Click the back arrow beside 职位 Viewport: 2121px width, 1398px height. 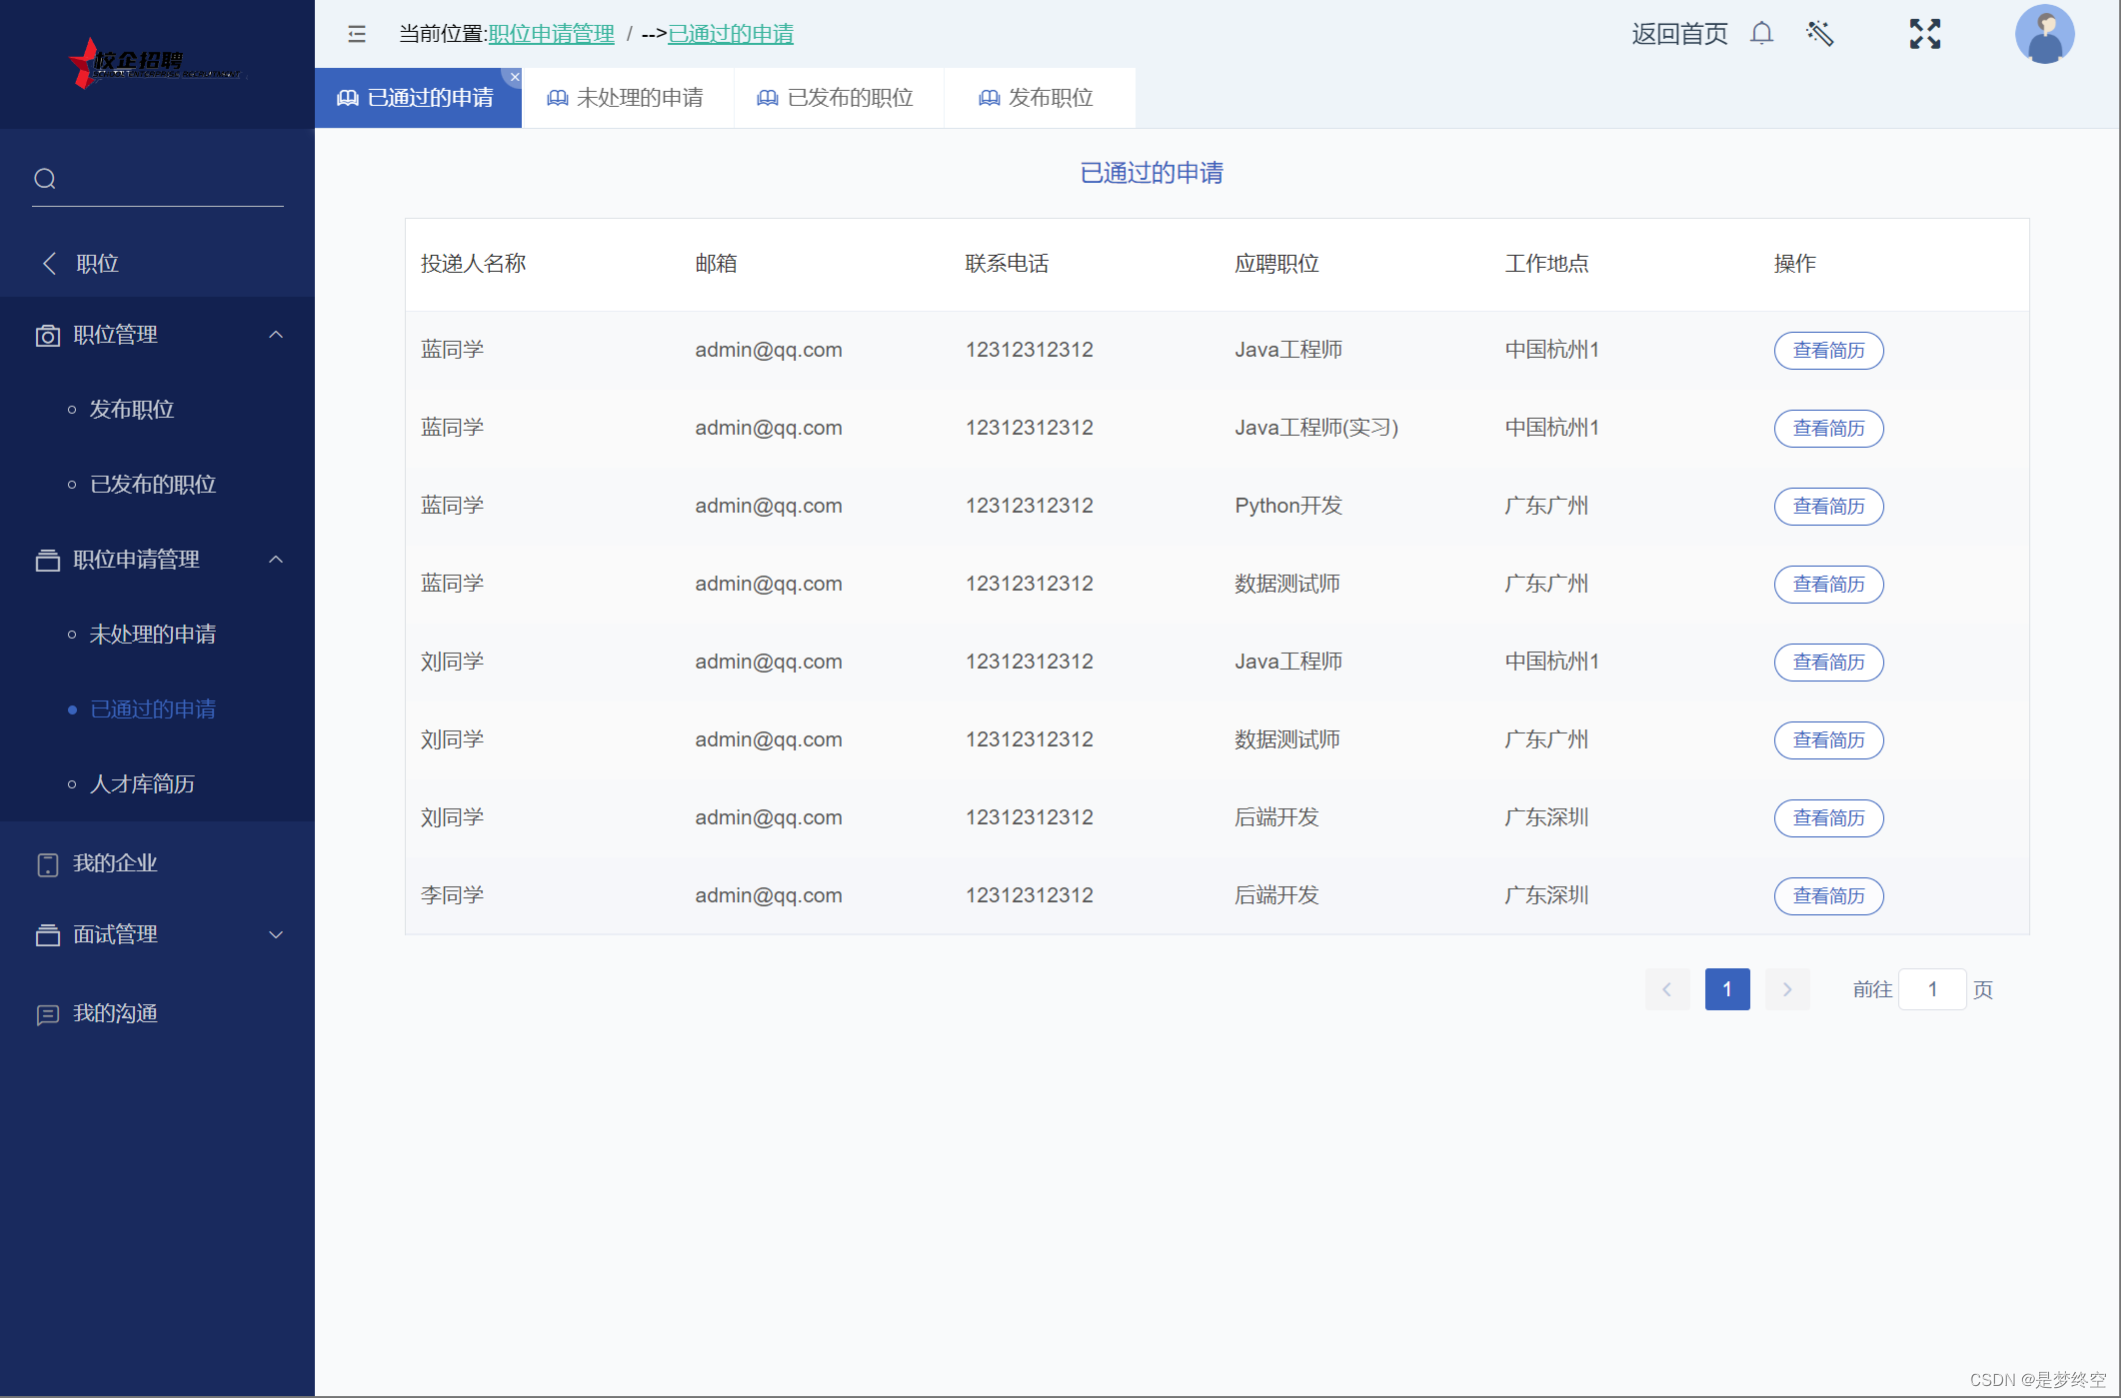point(49,263)
